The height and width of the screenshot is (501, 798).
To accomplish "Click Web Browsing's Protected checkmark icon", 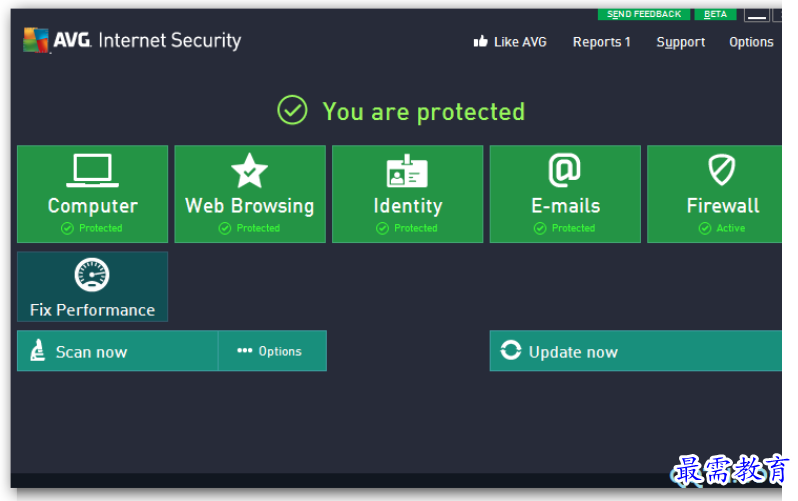I will [x=225, y=229].
